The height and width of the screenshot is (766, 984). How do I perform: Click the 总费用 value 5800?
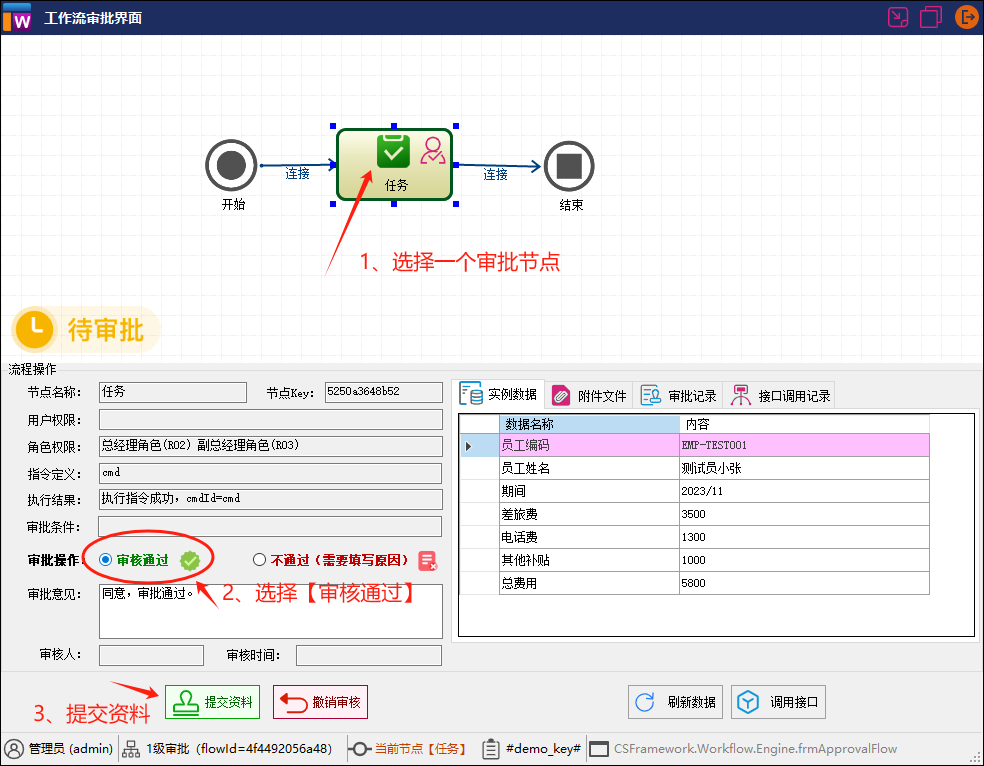[x=804, y=583]
